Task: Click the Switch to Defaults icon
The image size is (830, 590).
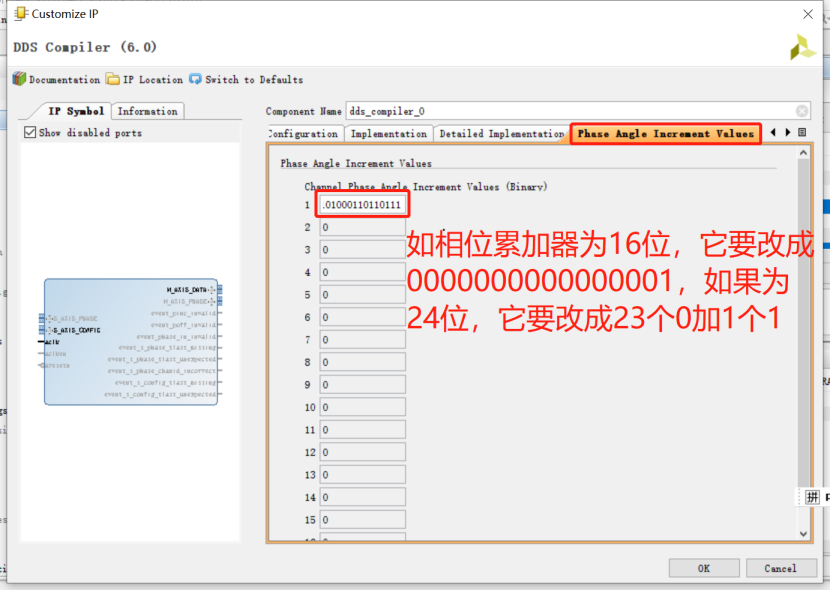Action: [195, 79]
